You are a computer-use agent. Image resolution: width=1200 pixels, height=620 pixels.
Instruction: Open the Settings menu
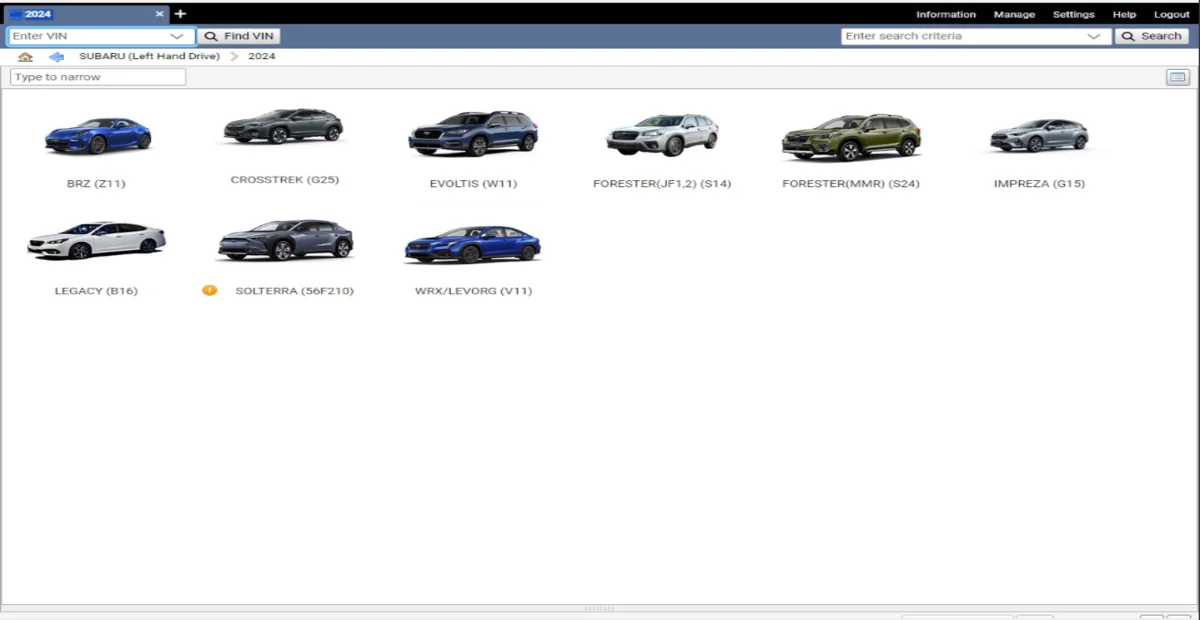click(1073, 15)
